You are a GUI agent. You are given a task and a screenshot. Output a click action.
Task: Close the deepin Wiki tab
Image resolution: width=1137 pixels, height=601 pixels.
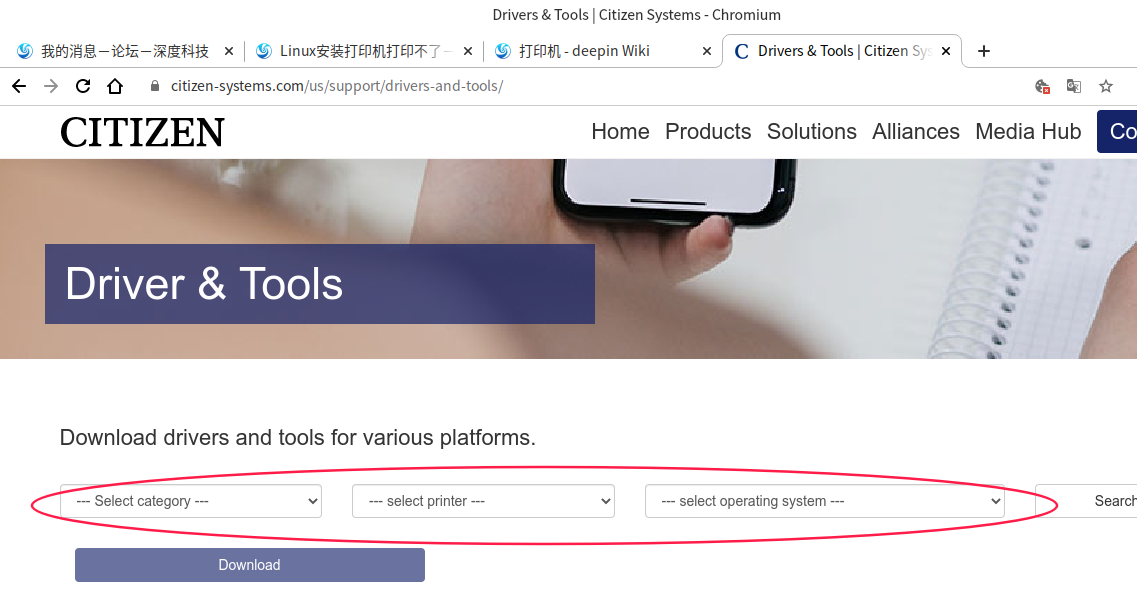(707, 51)
